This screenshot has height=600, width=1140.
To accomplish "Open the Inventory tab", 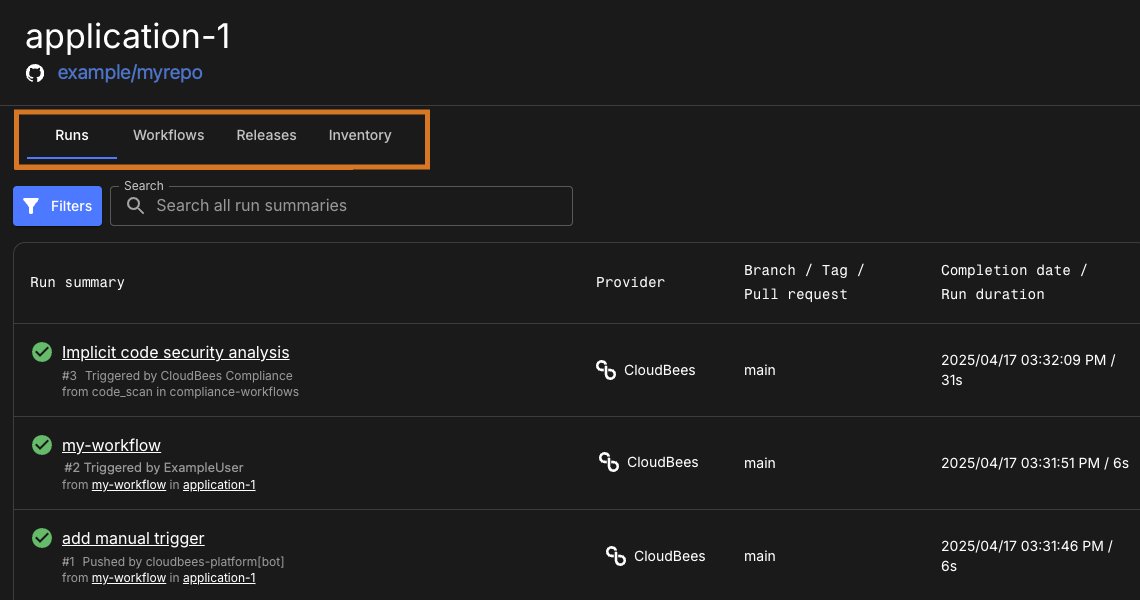I will [x=360, y=135].
